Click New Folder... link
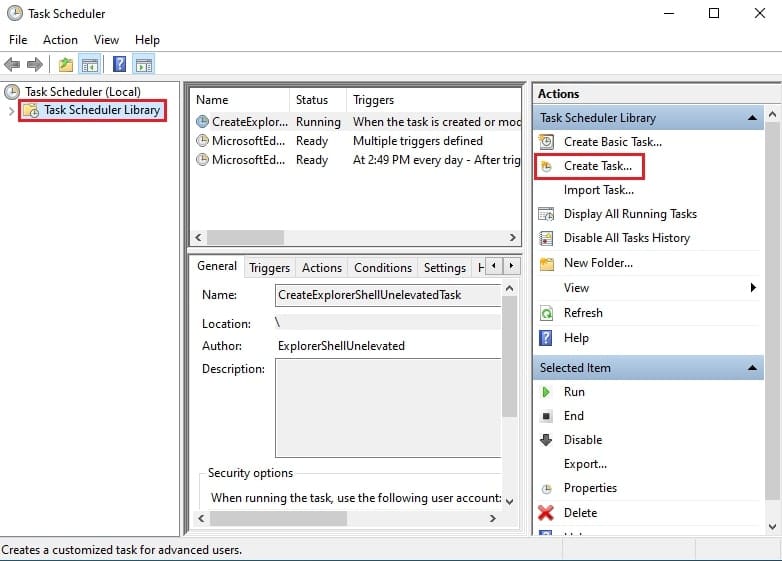 [598, 263]
